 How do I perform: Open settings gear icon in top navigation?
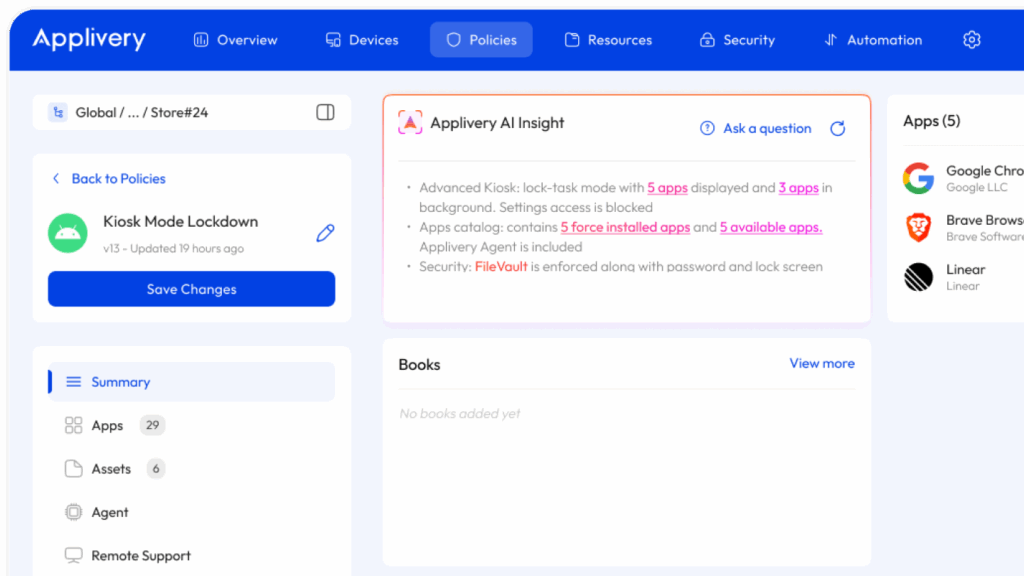(x=971, y=40)
